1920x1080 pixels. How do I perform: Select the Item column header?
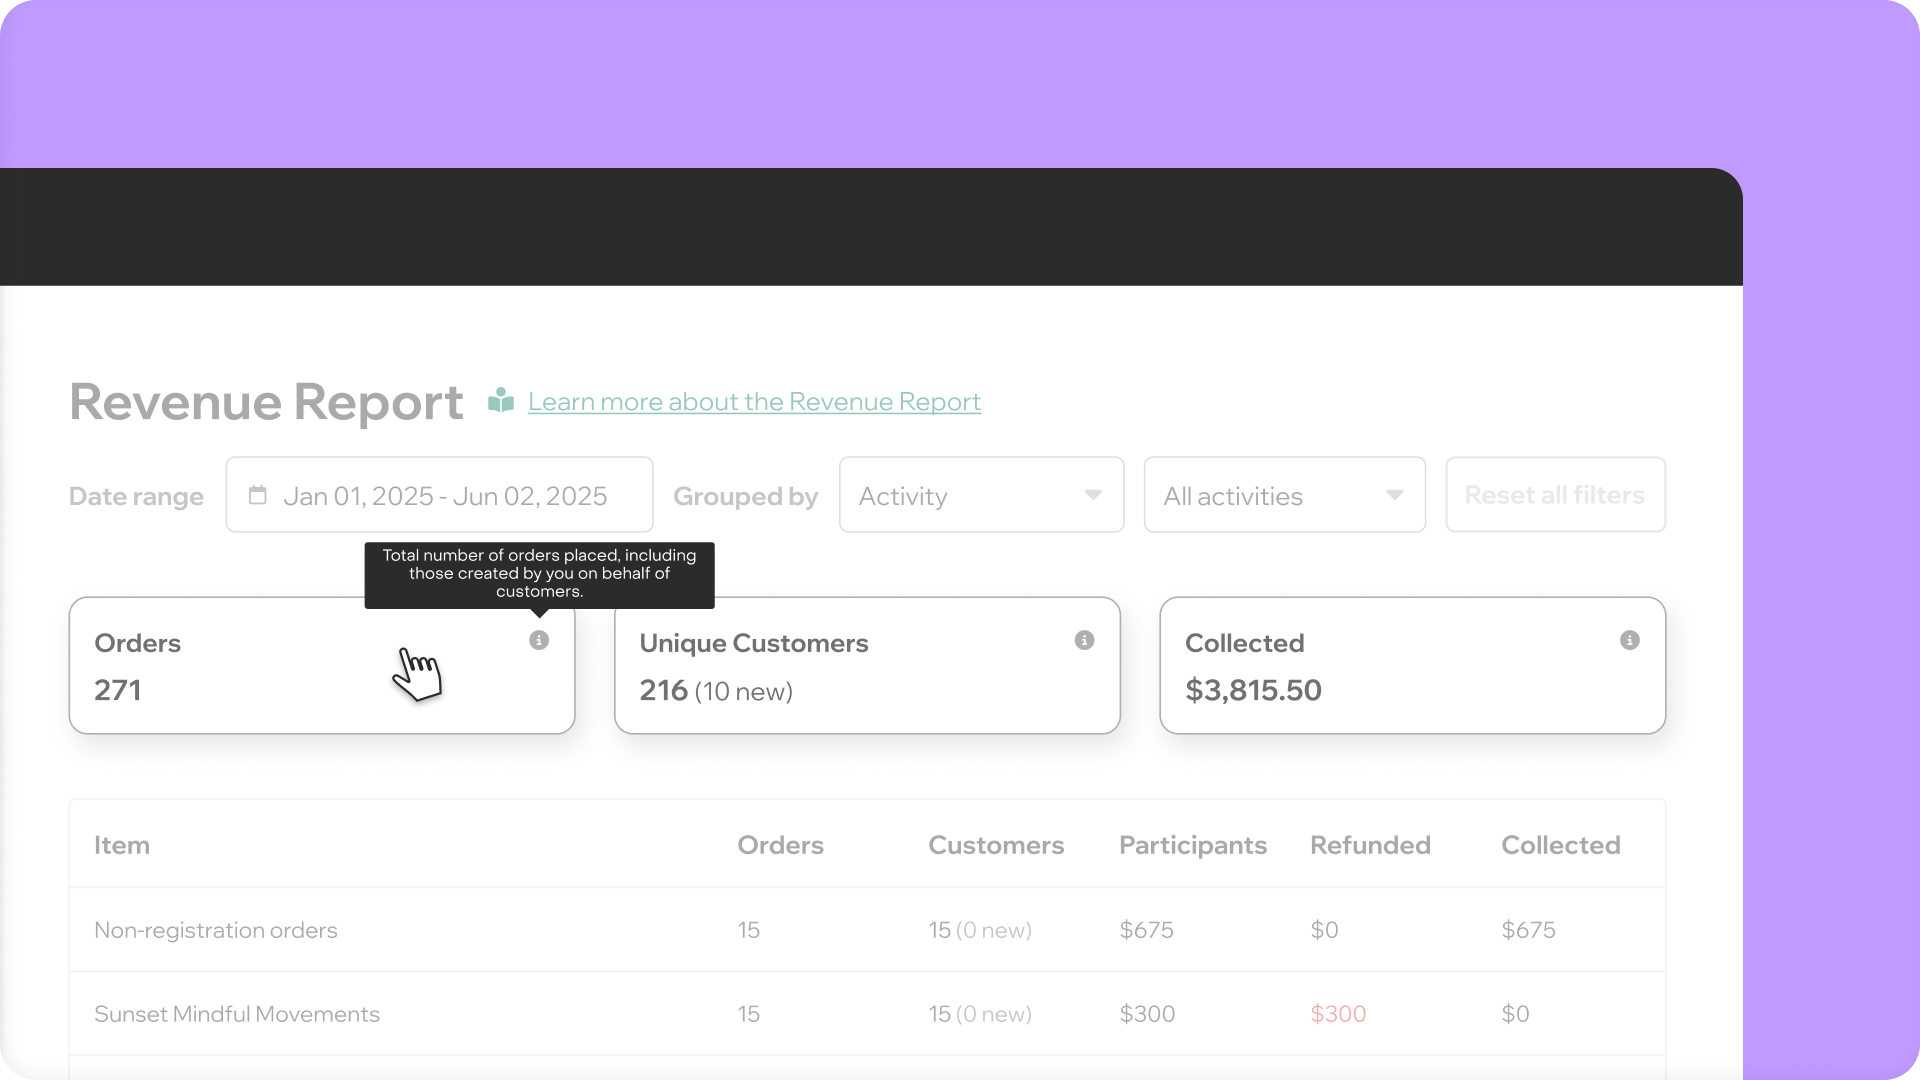pos(122,845)
